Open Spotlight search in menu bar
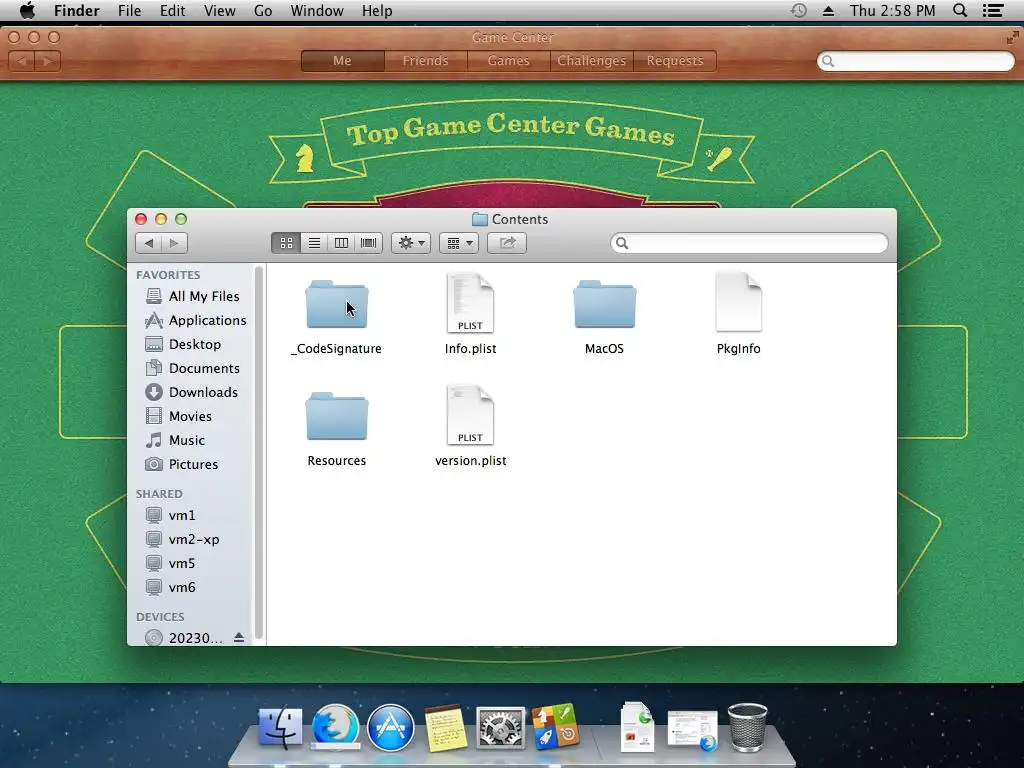This screenshot has height=768, width=1024. pos(960,10)
